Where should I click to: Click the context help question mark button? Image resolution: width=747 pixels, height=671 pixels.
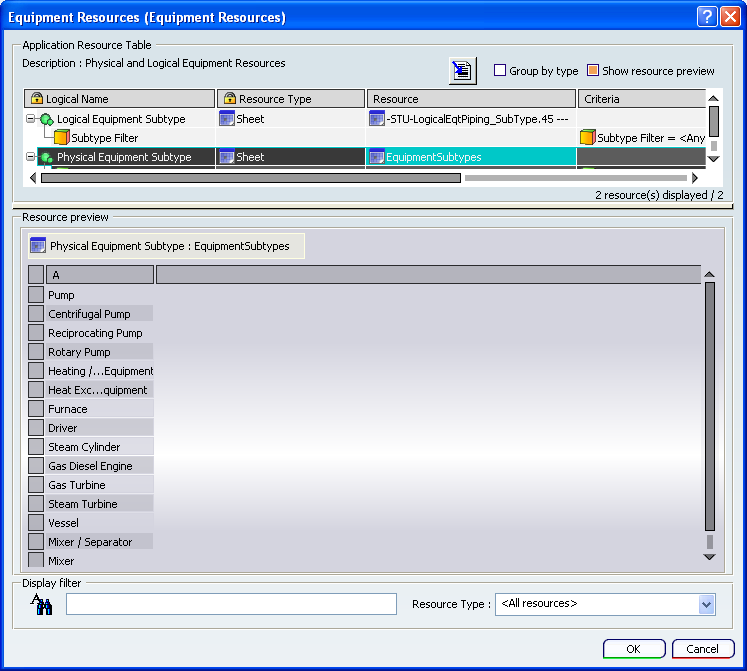707,17
